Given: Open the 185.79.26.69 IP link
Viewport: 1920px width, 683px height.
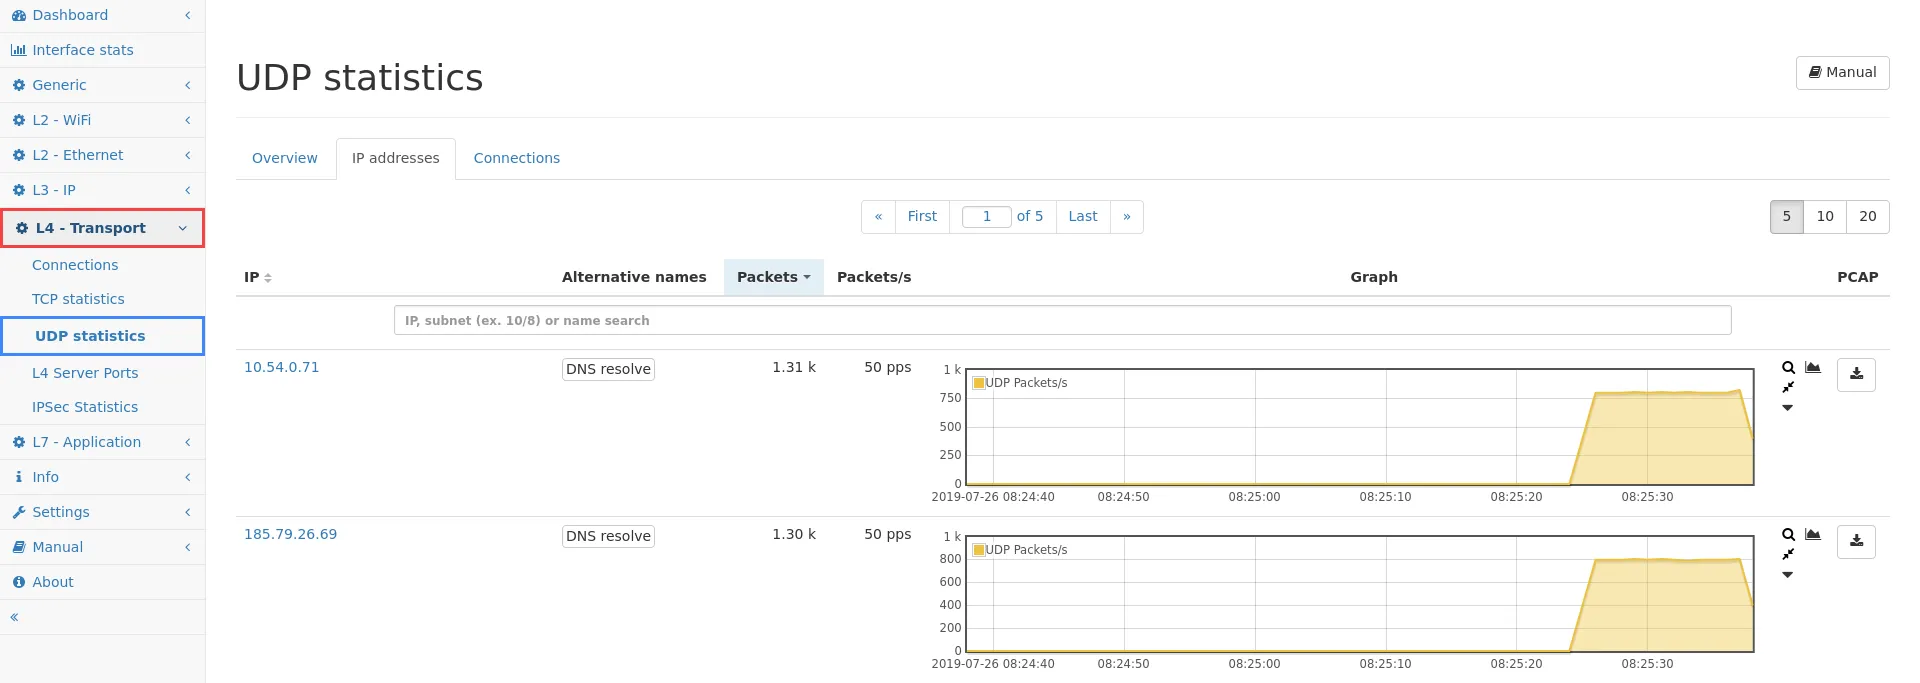Looking at the screenshot, I should coord(290,534).
